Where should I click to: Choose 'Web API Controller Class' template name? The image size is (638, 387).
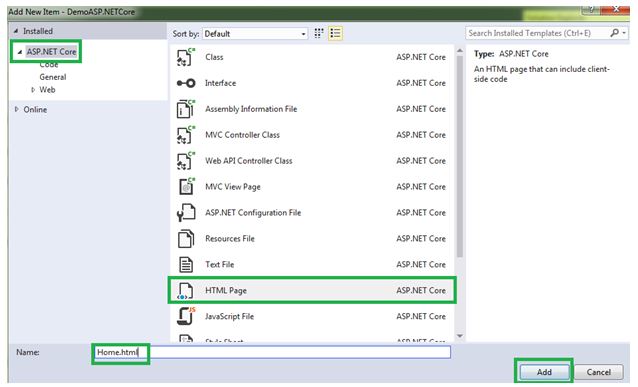pos(249,161)
